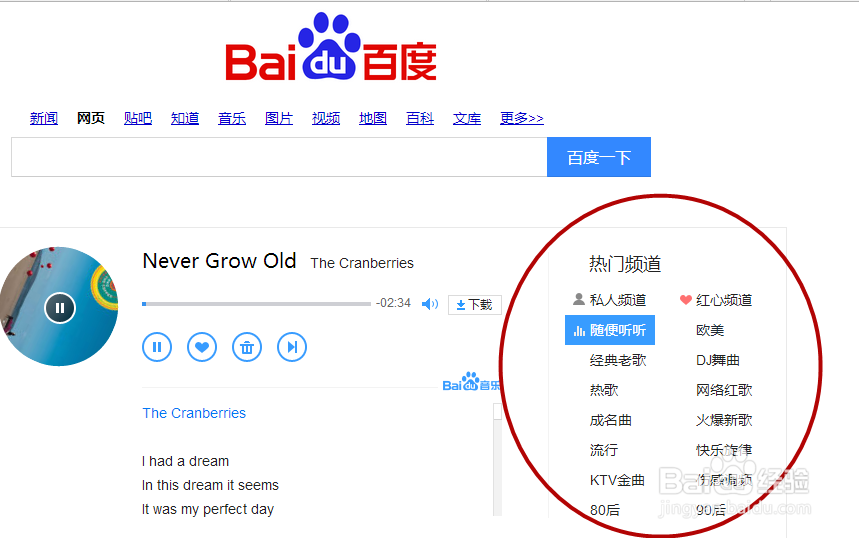Skip to next track

[x=291, y=347]
